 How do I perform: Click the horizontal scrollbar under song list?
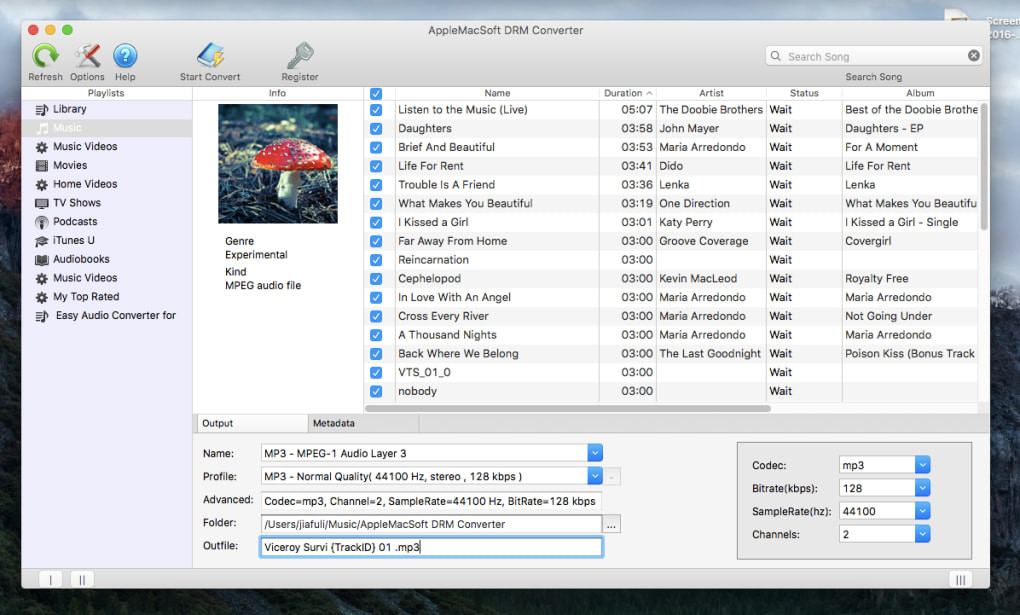tap(568, 409)
